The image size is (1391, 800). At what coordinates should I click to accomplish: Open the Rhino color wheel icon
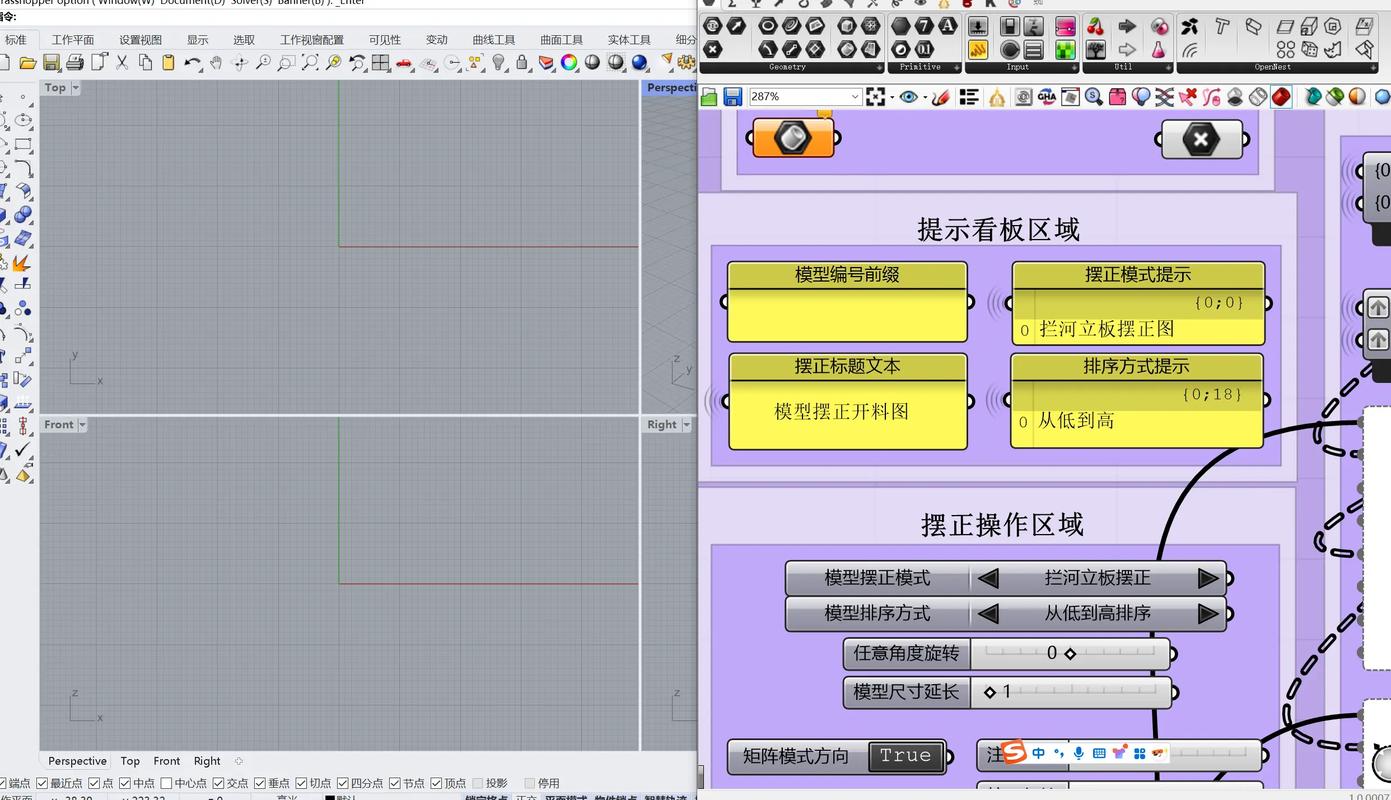pyautogui.click(x=570, y=63)
